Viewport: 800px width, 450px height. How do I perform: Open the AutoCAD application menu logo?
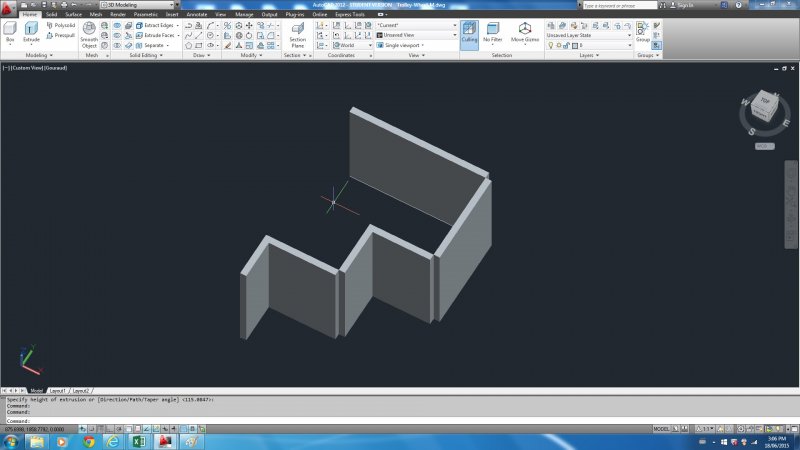coord(8,8)
